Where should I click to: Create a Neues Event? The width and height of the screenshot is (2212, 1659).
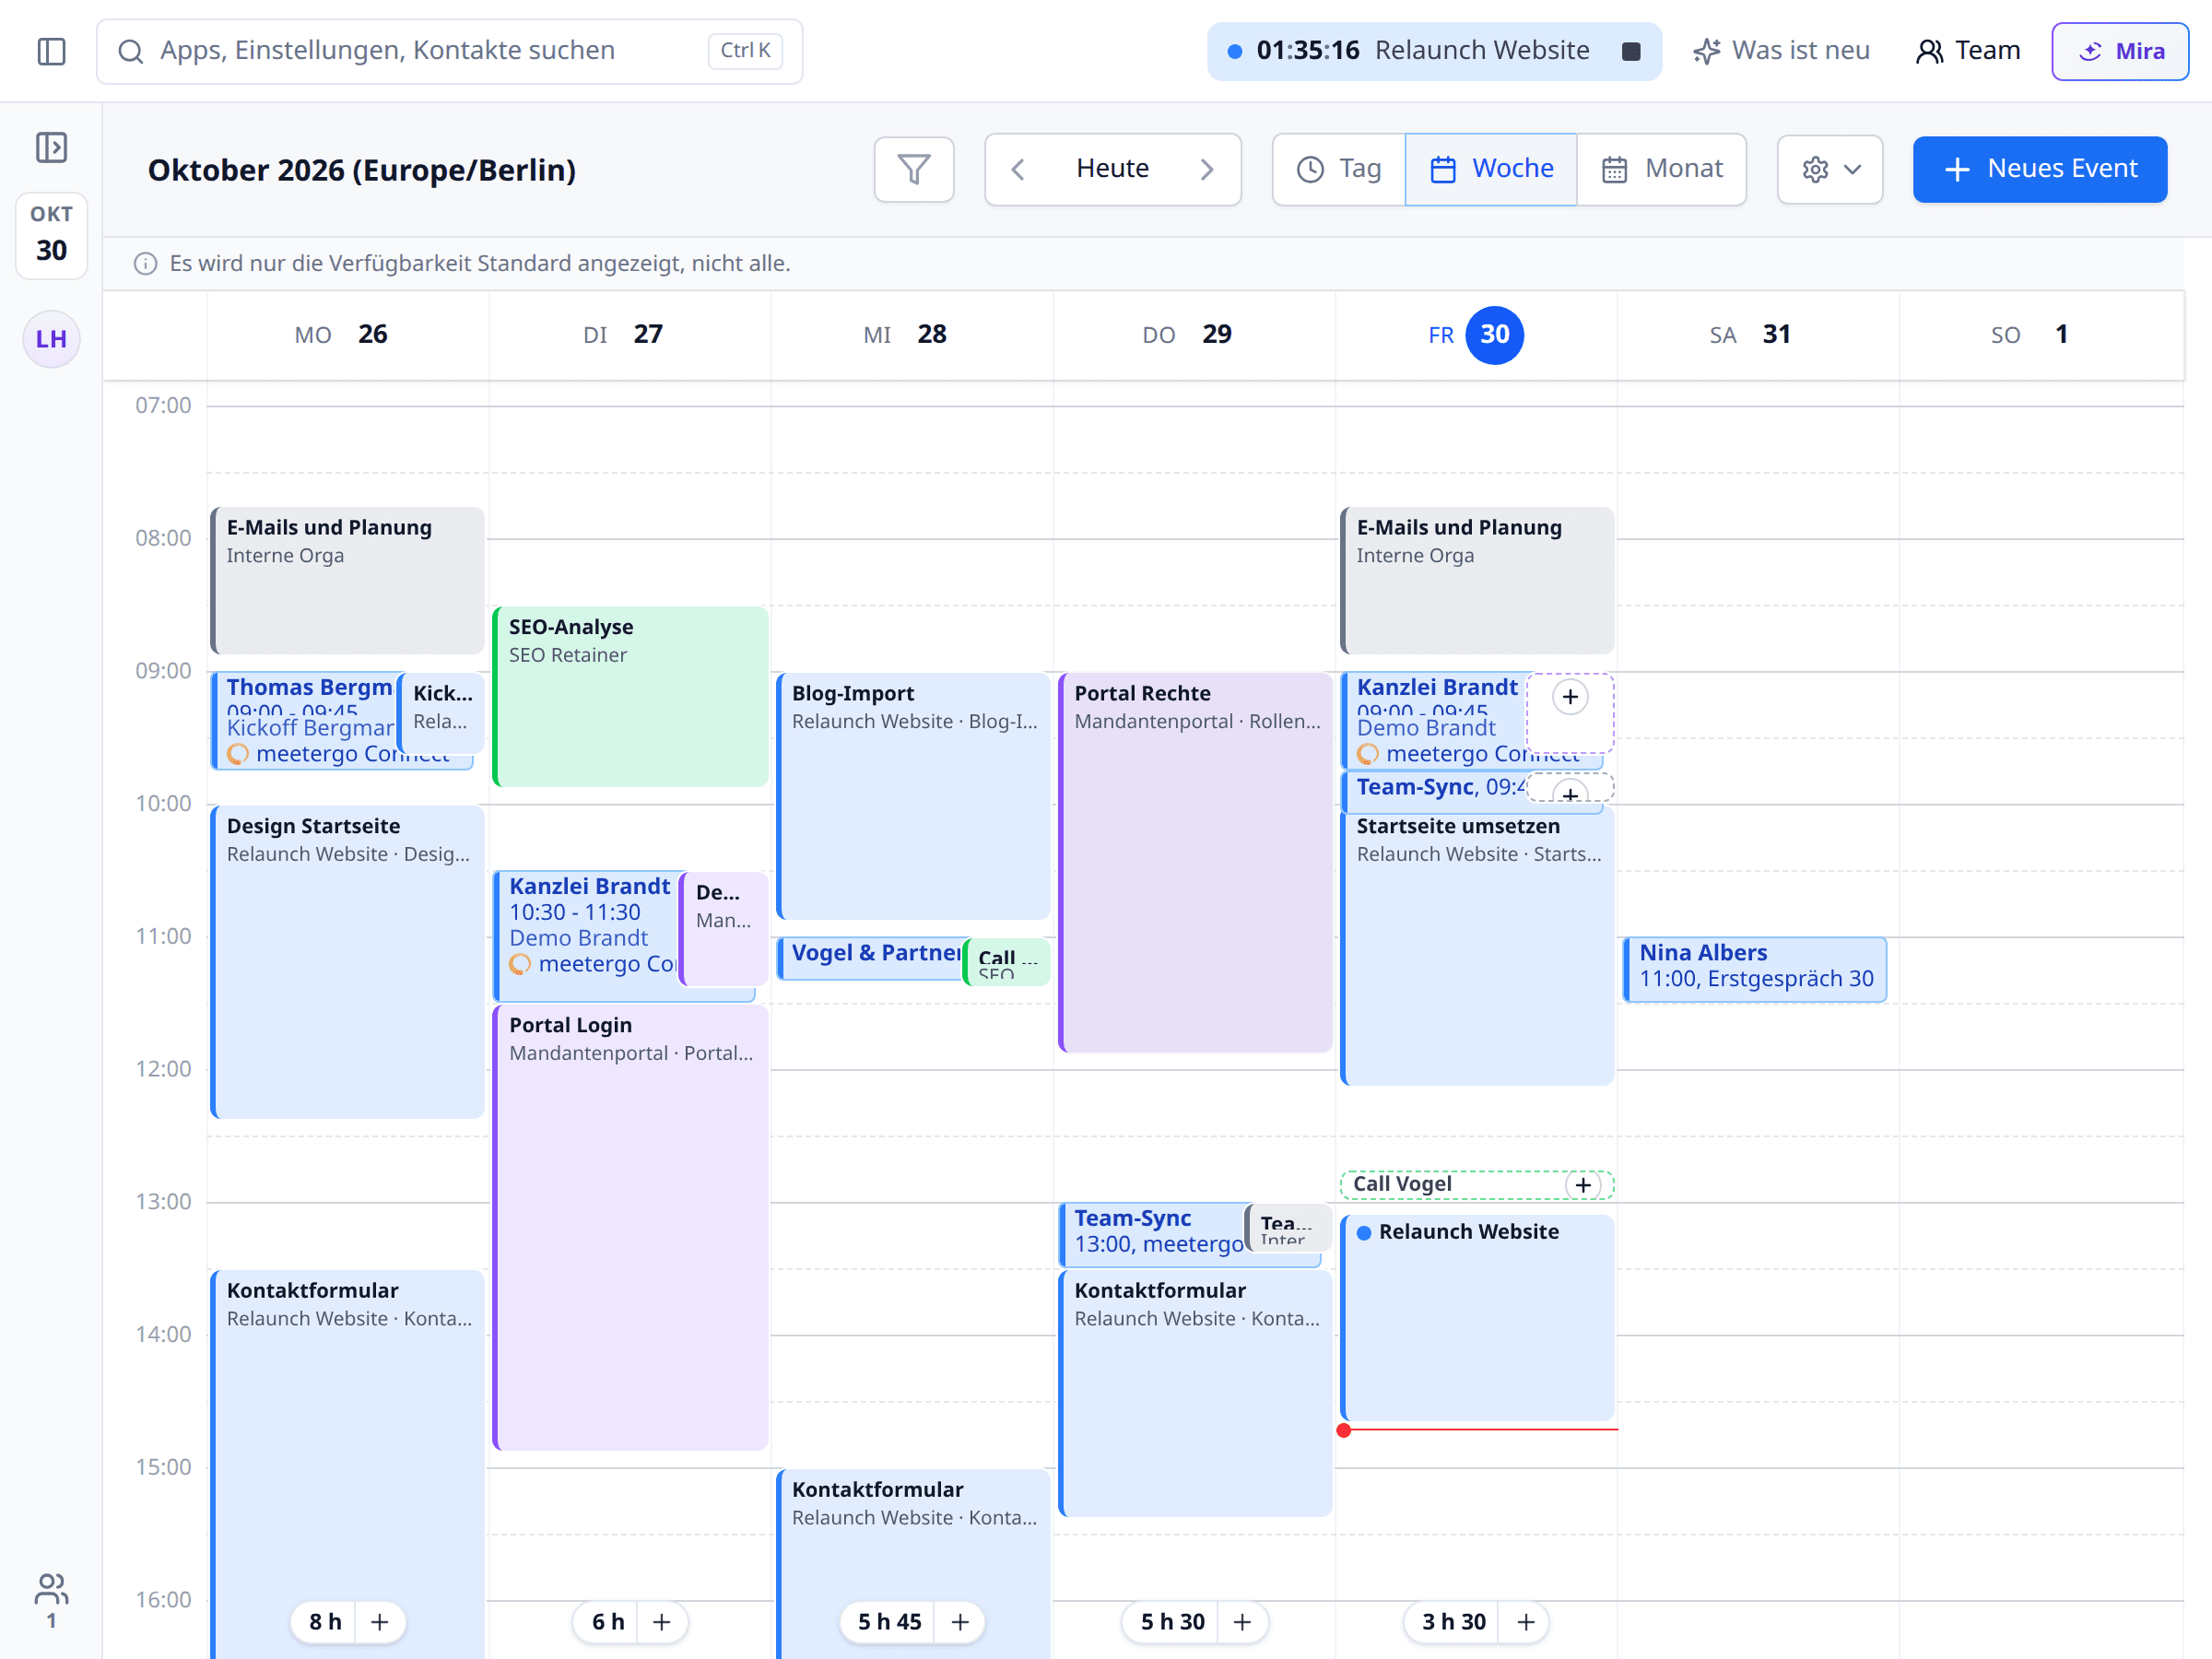coord(2040,169)
